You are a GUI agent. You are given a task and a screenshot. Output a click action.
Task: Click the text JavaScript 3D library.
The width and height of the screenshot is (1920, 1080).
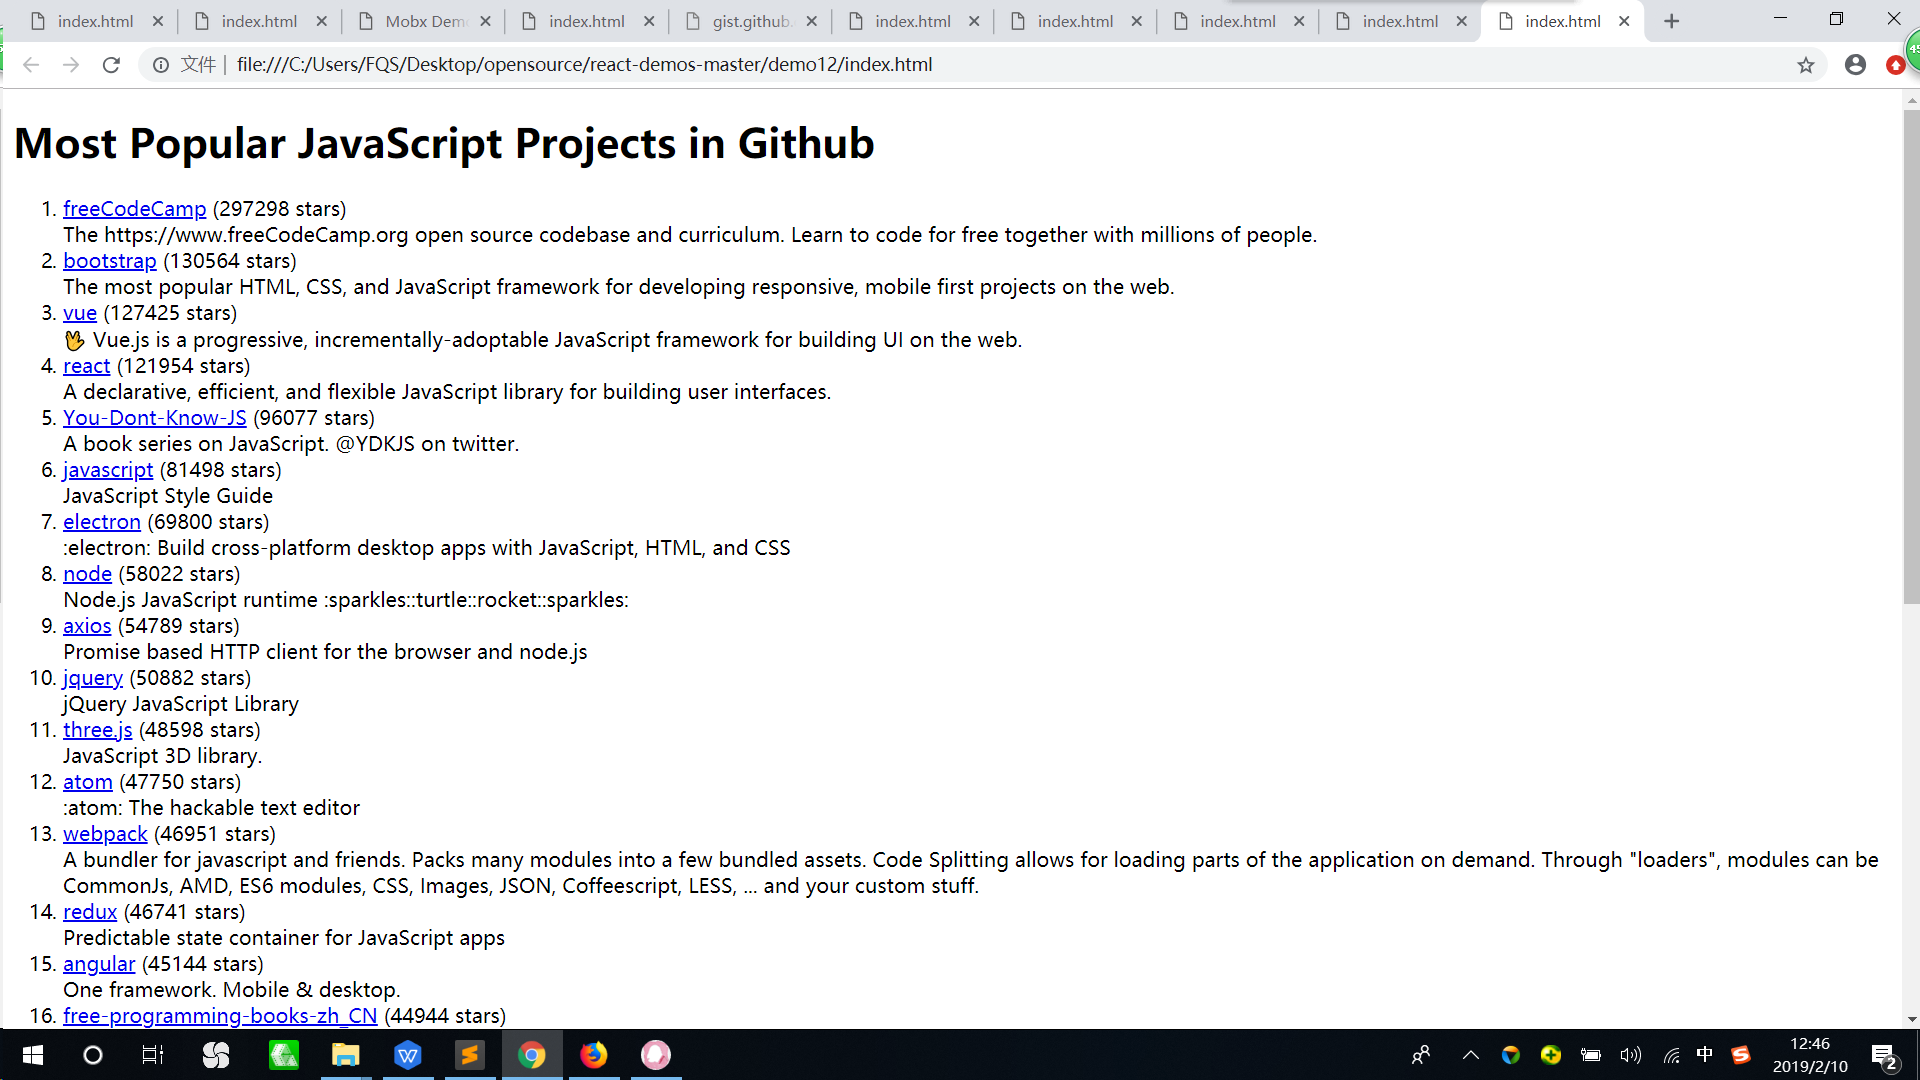162,756
